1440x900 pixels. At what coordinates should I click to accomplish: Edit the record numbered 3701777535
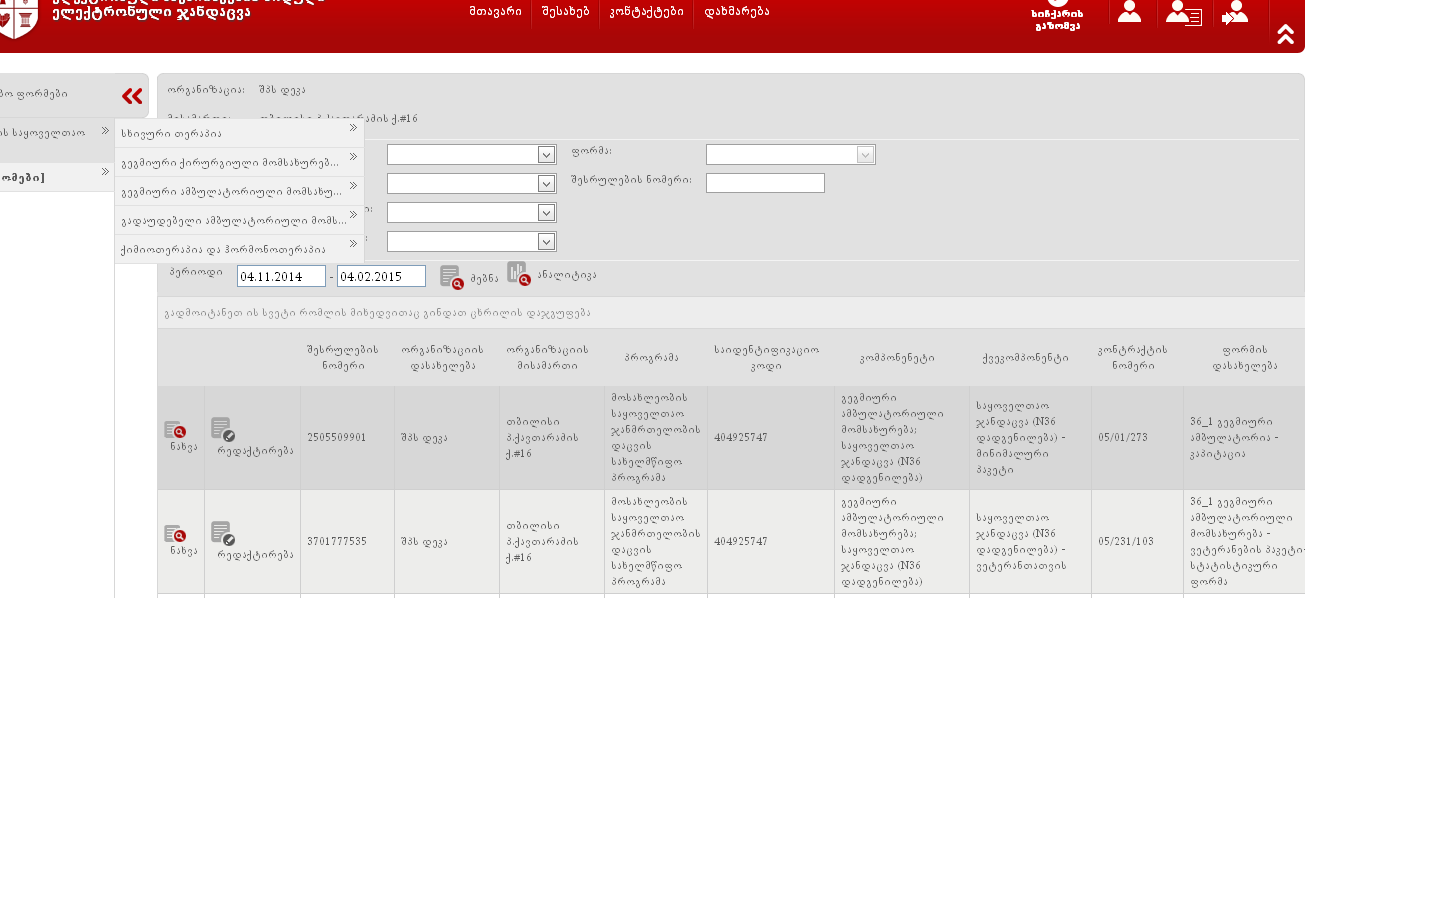223,533
